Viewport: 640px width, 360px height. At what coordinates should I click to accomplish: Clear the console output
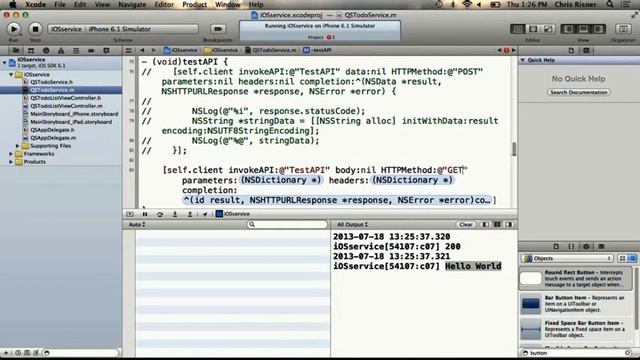point(466,224)
